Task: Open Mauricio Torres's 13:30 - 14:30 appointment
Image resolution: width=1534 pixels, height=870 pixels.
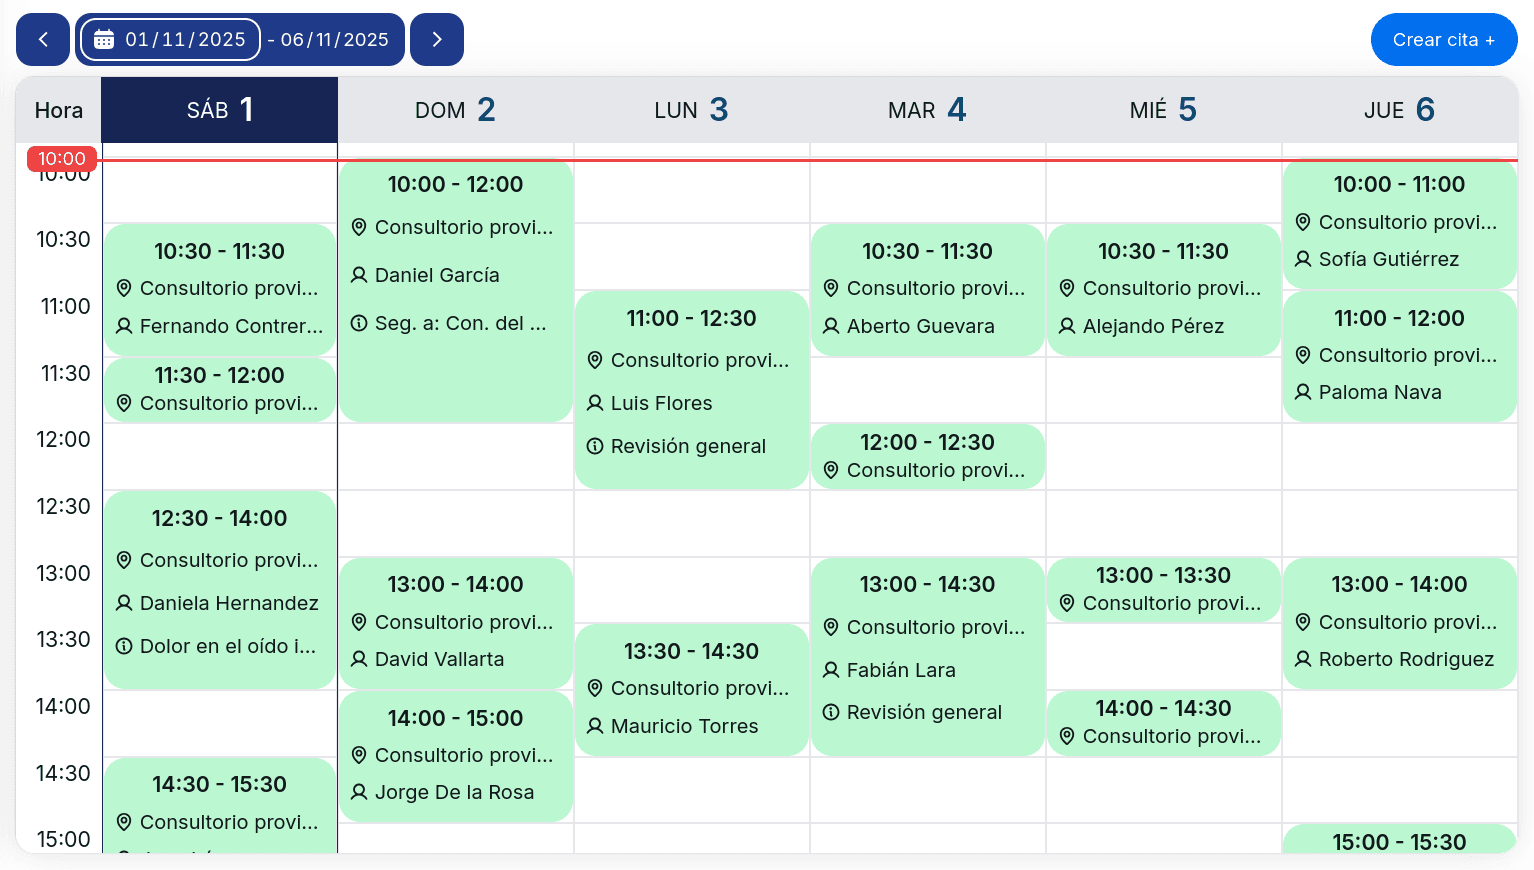Action: 691,689
